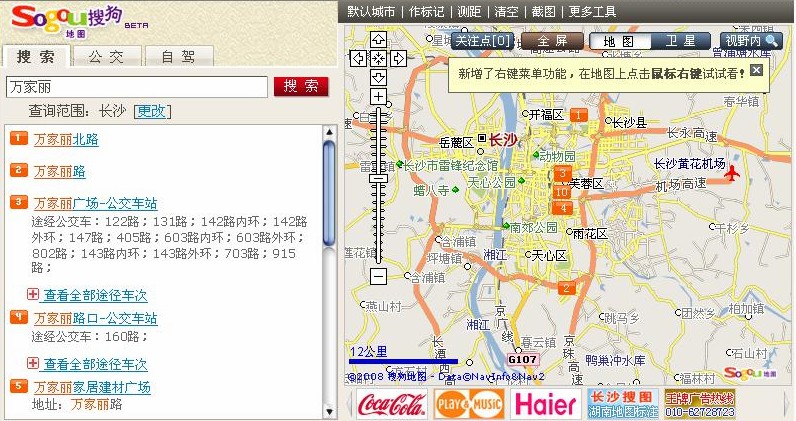Switch to the 公交 tab

point(106,57)
